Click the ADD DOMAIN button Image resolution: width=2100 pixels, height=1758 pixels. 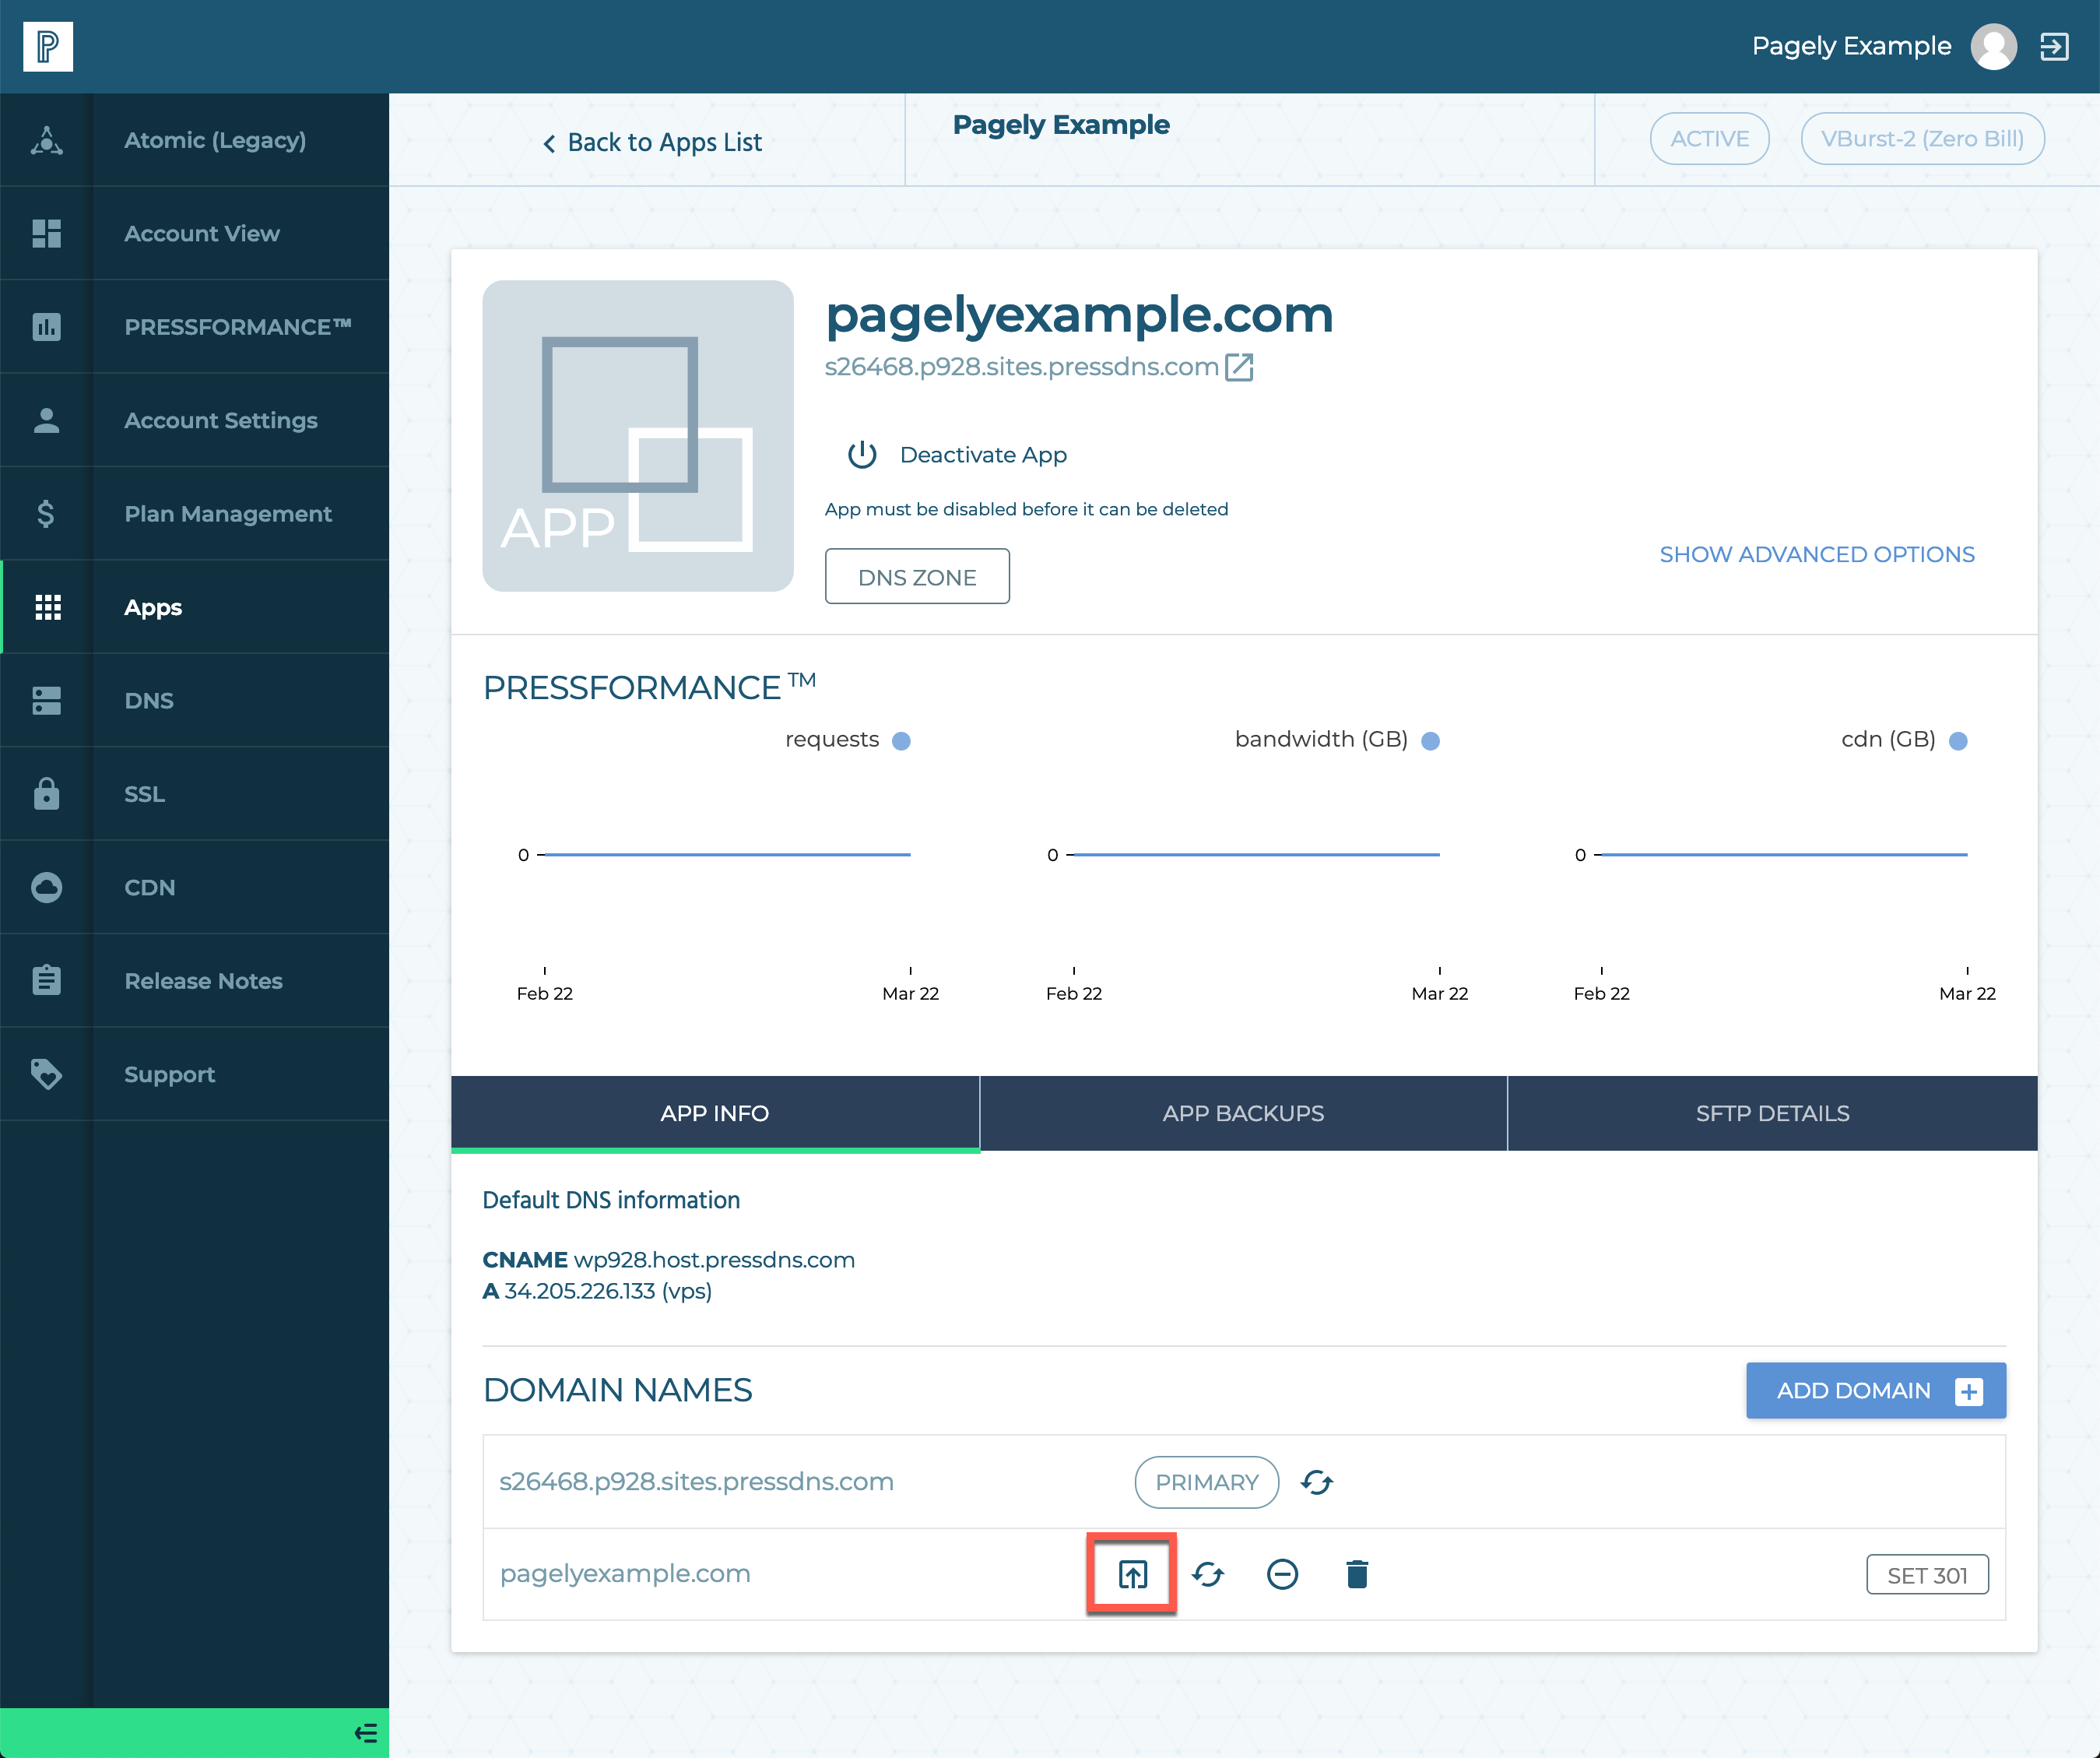(x=1876, y=1391)
